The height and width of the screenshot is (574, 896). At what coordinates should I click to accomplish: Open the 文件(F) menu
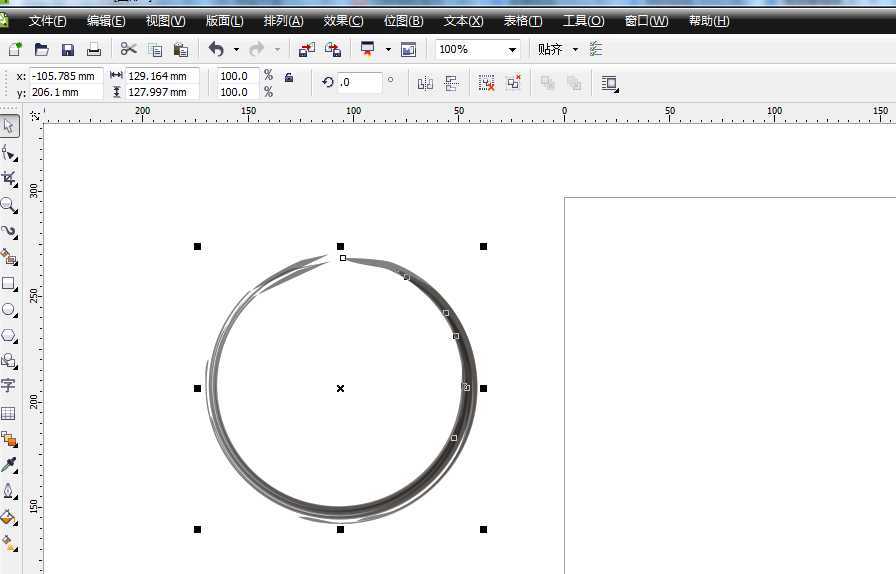tap(47, 21)
